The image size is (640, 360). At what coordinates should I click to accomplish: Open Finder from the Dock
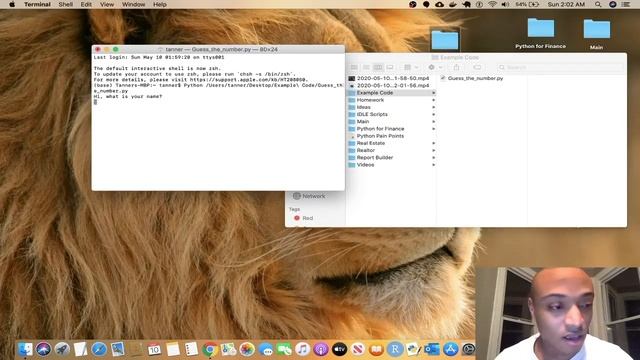point(25,349)
